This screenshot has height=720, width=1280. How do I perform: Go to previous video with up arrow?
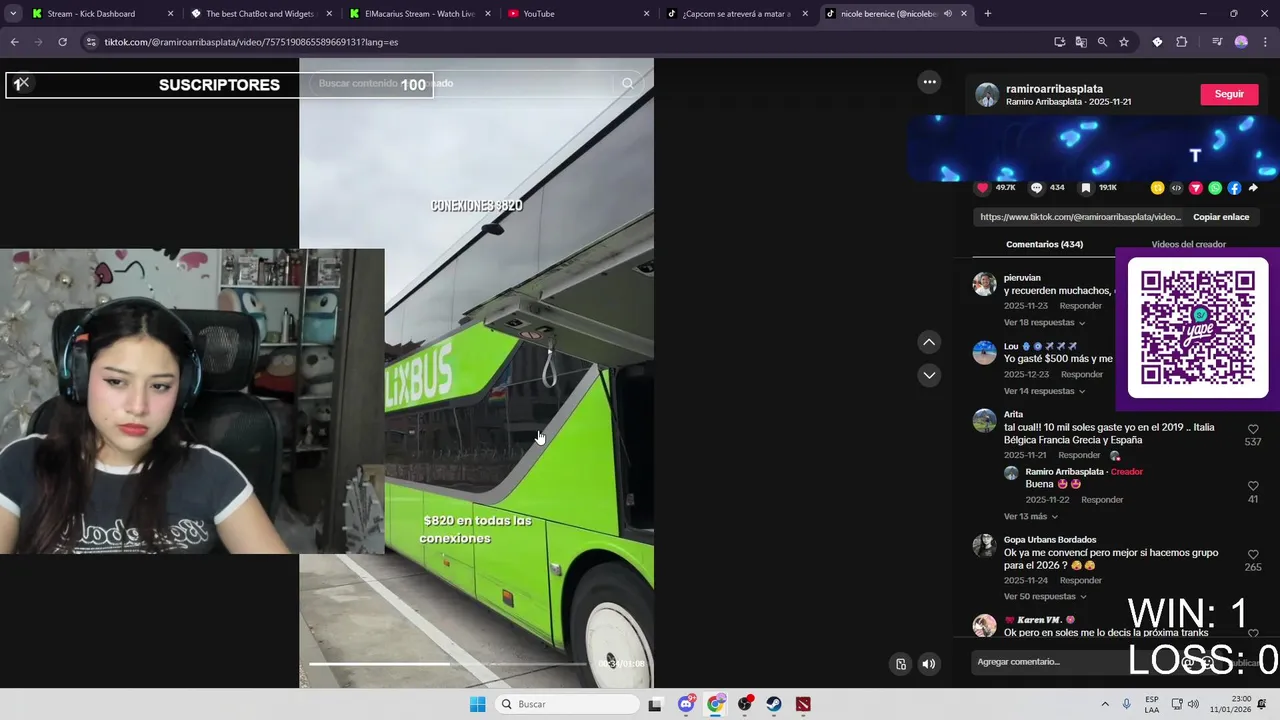(929, 343)
